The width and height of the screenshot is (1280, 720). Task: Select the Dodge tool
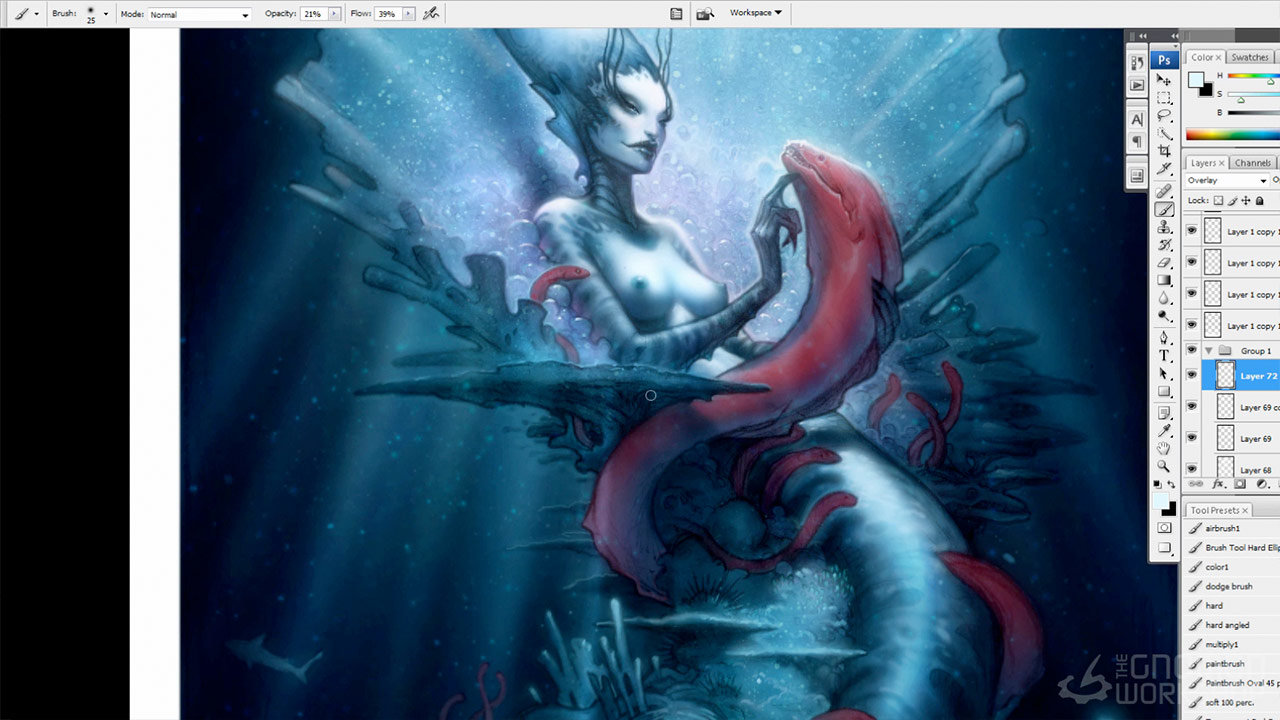1164,316
